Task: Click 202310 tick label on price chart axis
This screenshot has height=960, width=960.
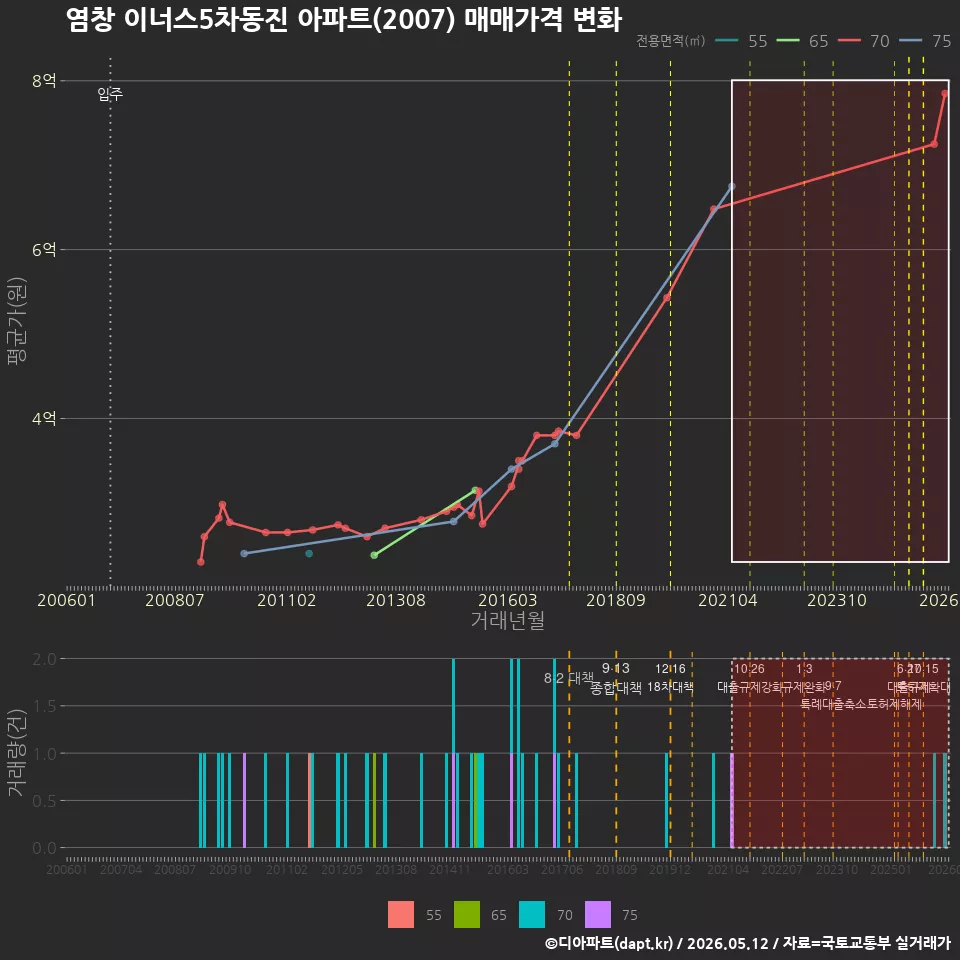Action: click(837, 600)
